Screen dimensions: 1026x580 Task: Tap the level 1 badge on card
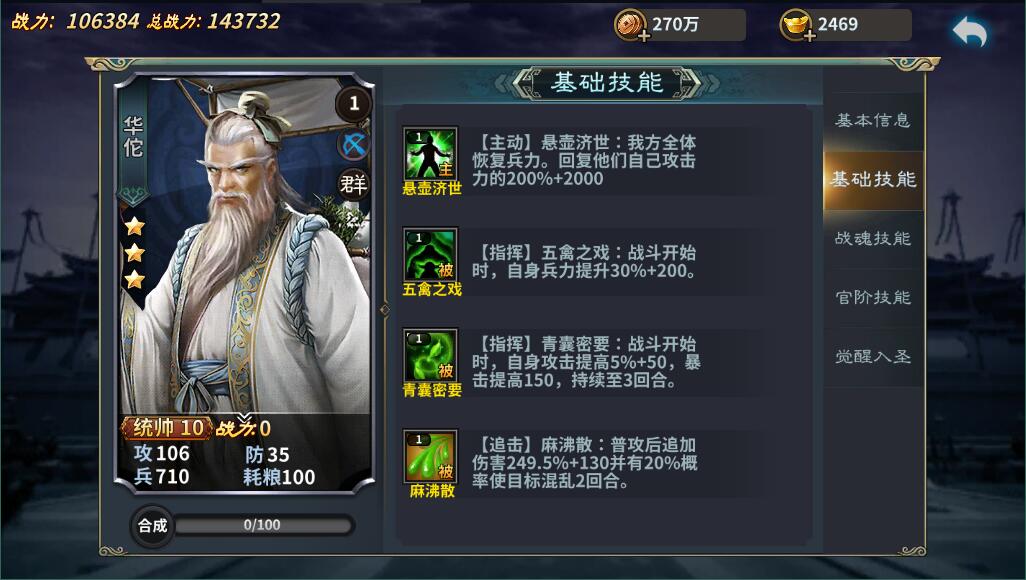pos(353,103)
